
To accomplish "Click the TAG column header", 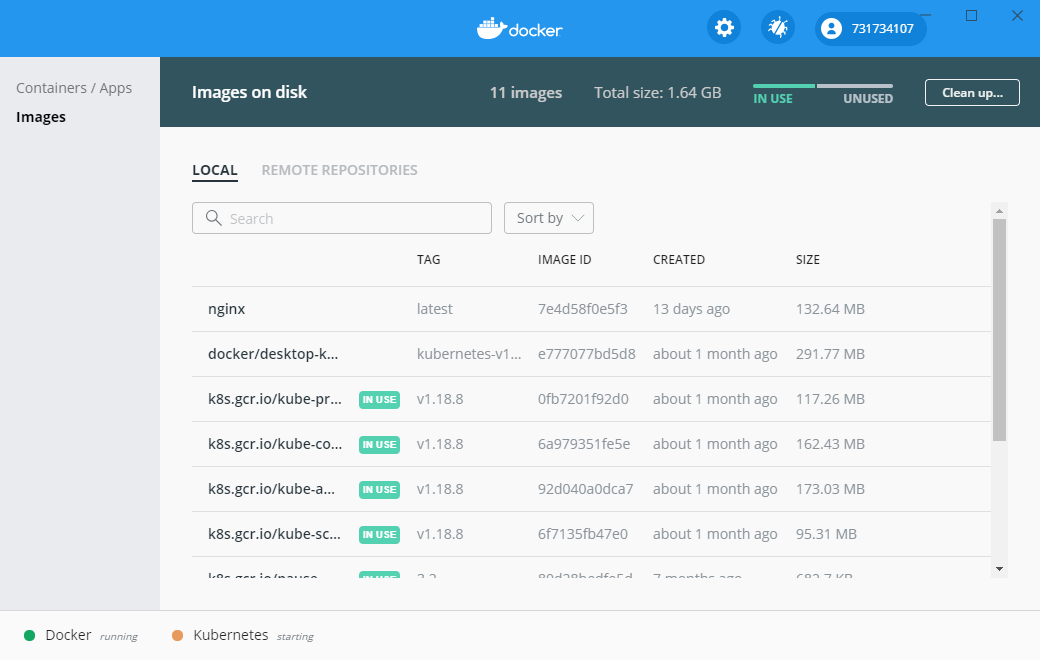I will click(x=428, y=260).
